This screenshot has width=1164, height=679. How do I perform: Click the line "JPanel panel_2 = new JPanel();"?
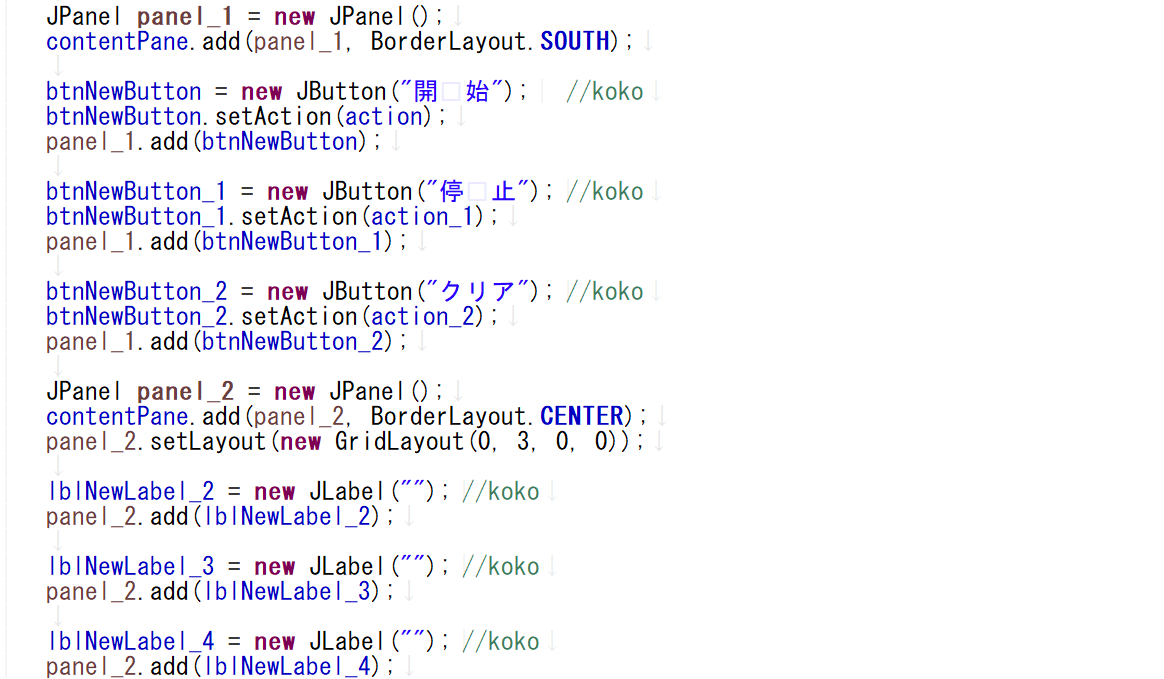[244, 392]
